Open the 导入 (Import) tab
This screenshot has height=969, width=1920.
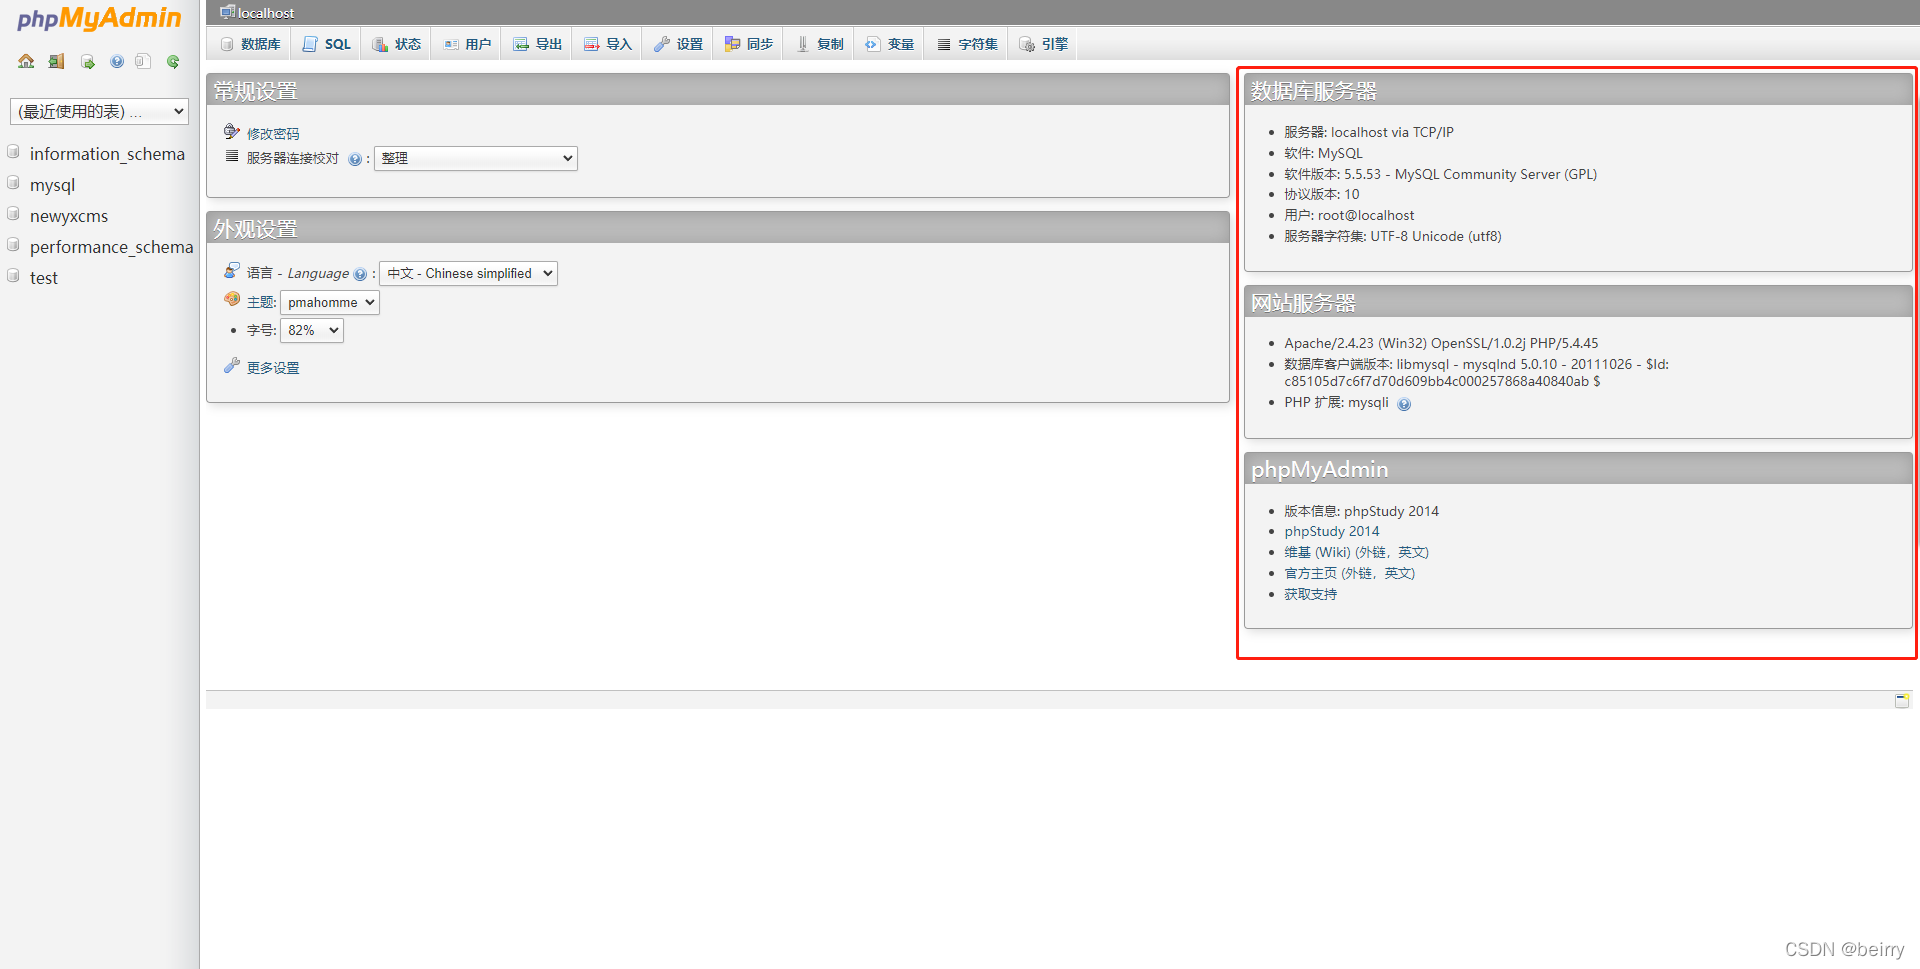pos(607,44)
